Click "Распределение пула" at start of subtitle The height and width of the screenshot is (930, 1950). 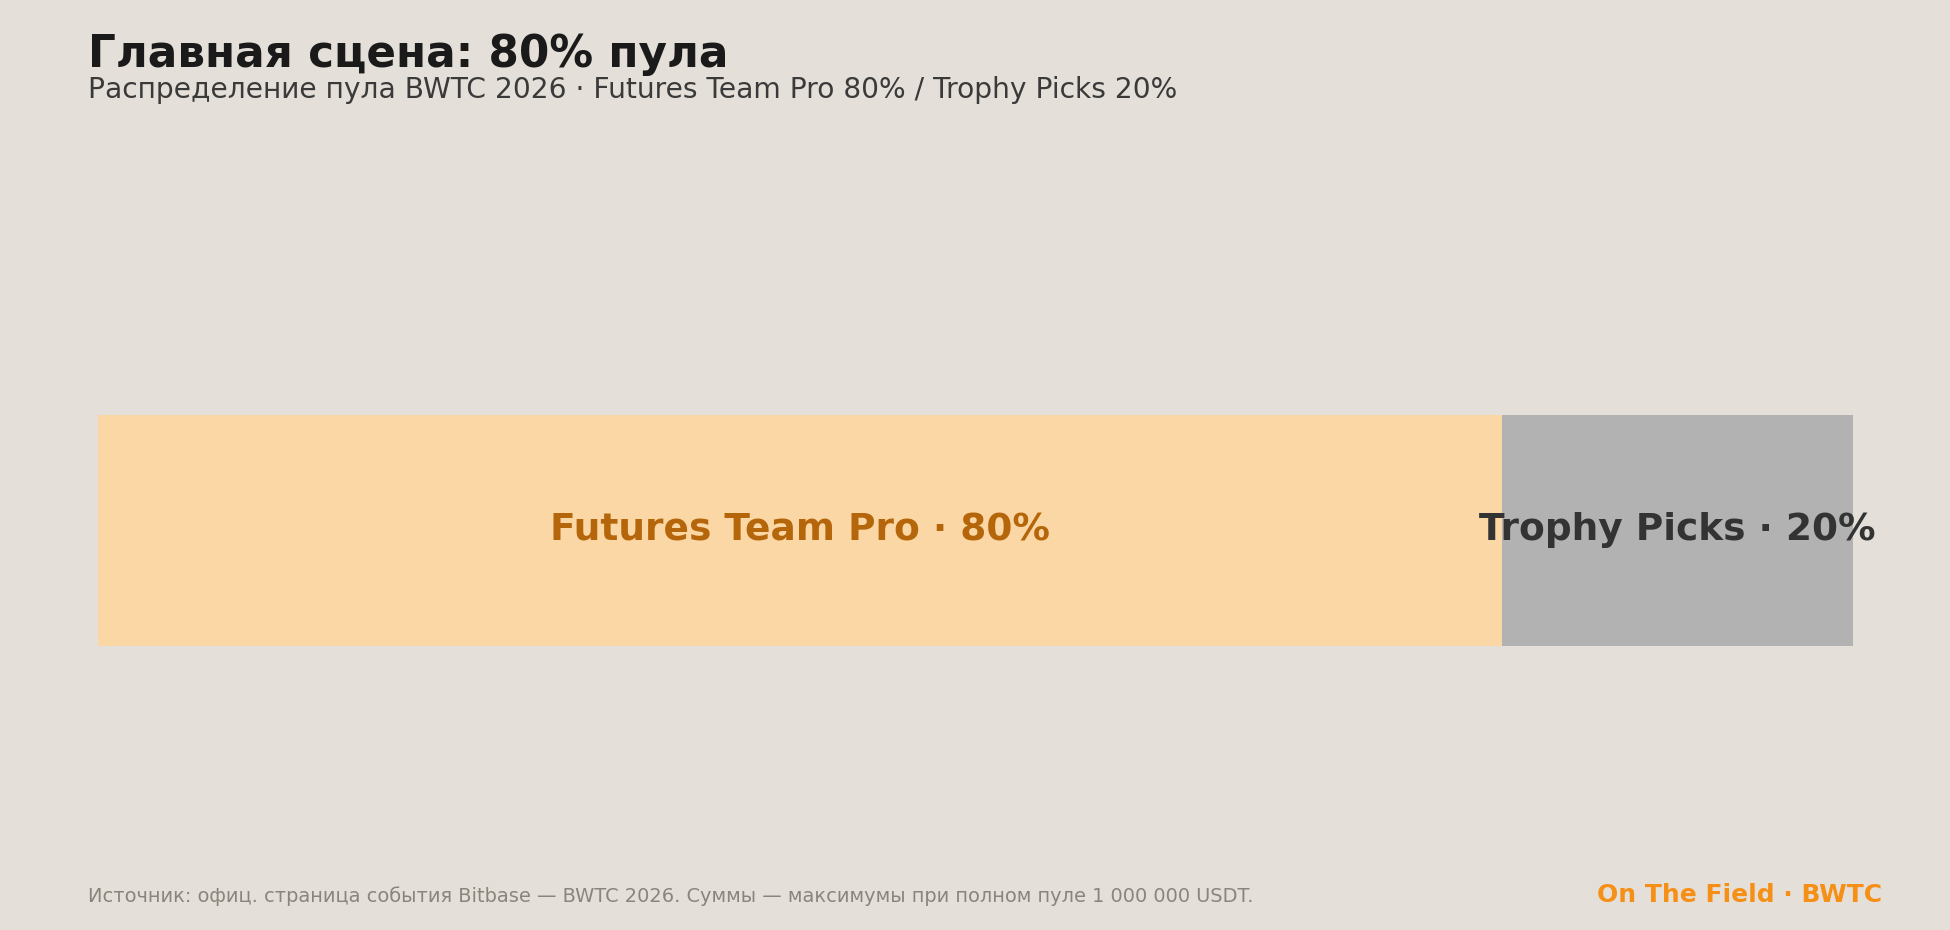(242, 90)
